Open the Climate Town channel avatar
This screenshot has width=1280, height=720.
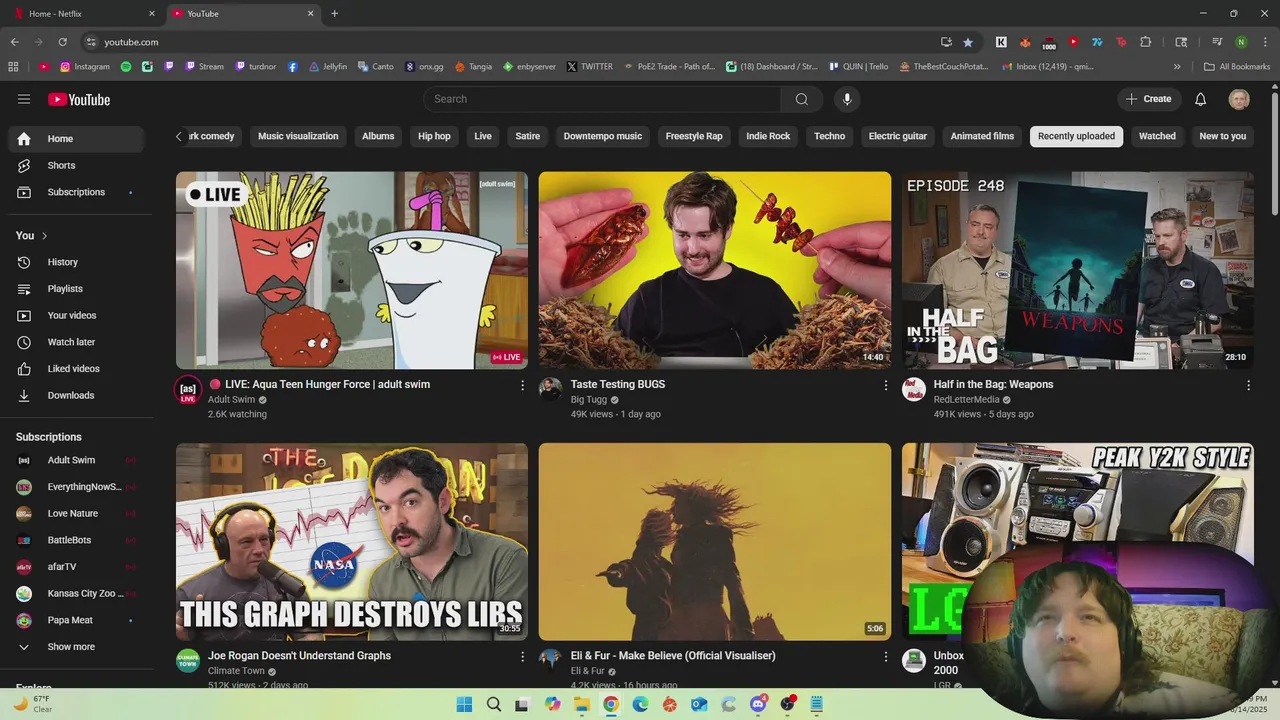click(188, 661)
